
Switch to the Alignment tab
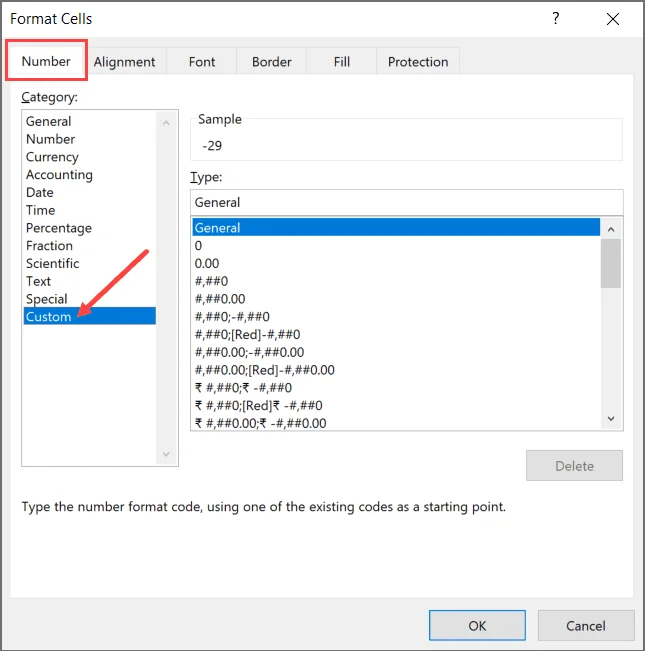coord(124,62)
